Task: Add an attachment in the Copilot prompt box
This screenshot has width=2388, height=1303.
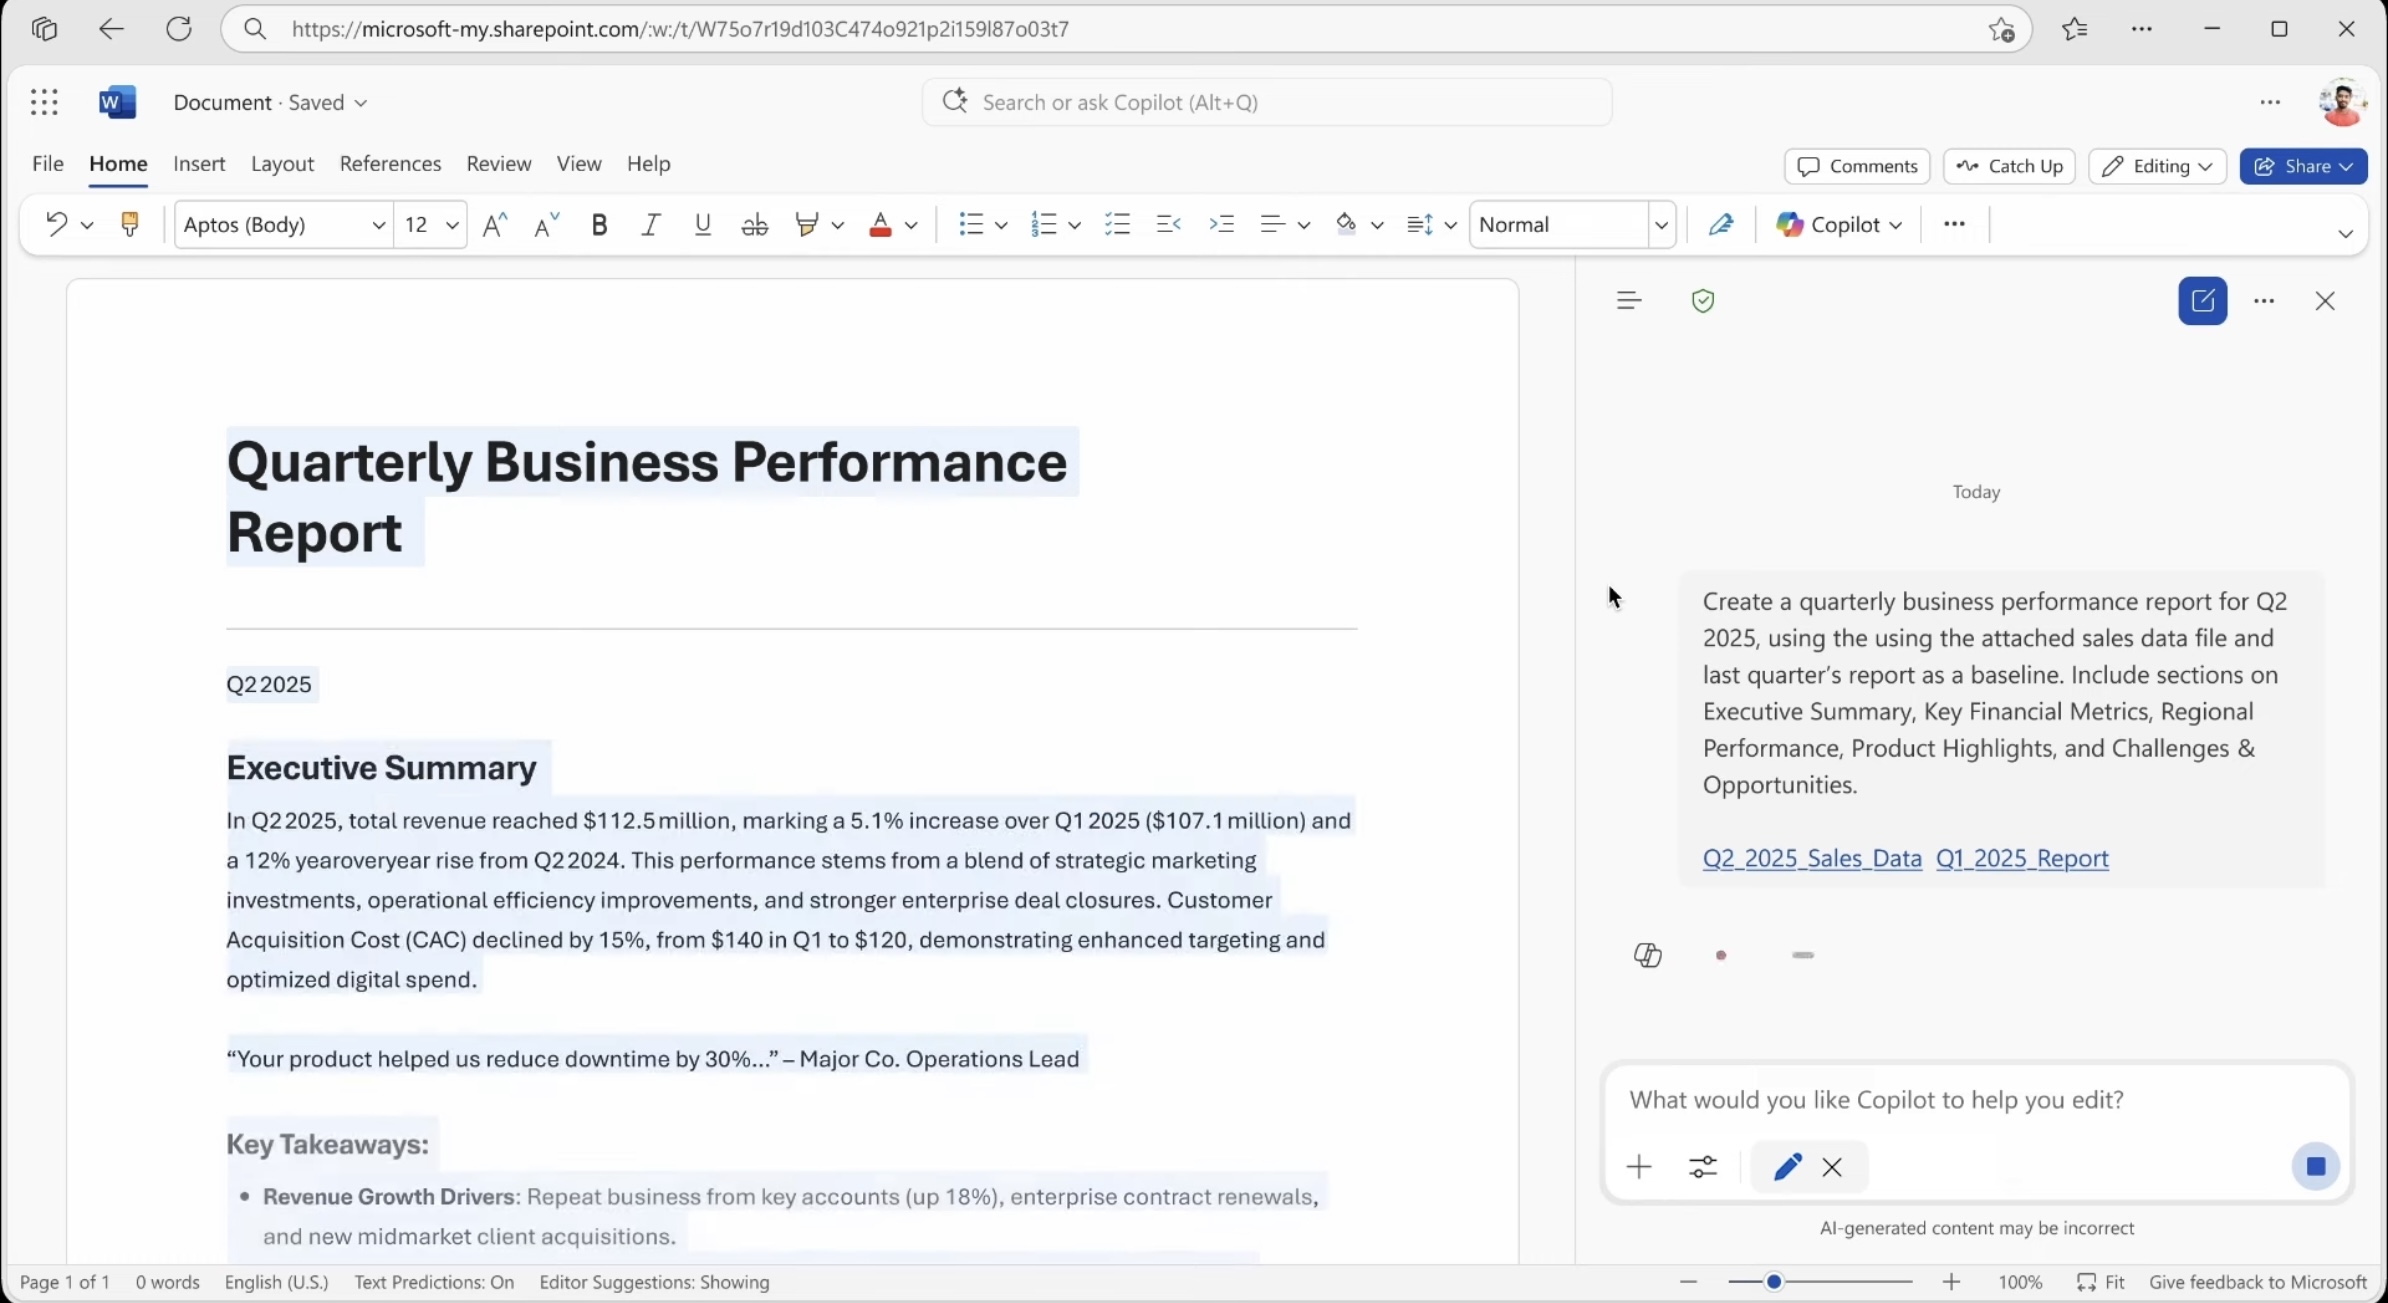Action: pyautogui.click(x=1639, y=1167)
